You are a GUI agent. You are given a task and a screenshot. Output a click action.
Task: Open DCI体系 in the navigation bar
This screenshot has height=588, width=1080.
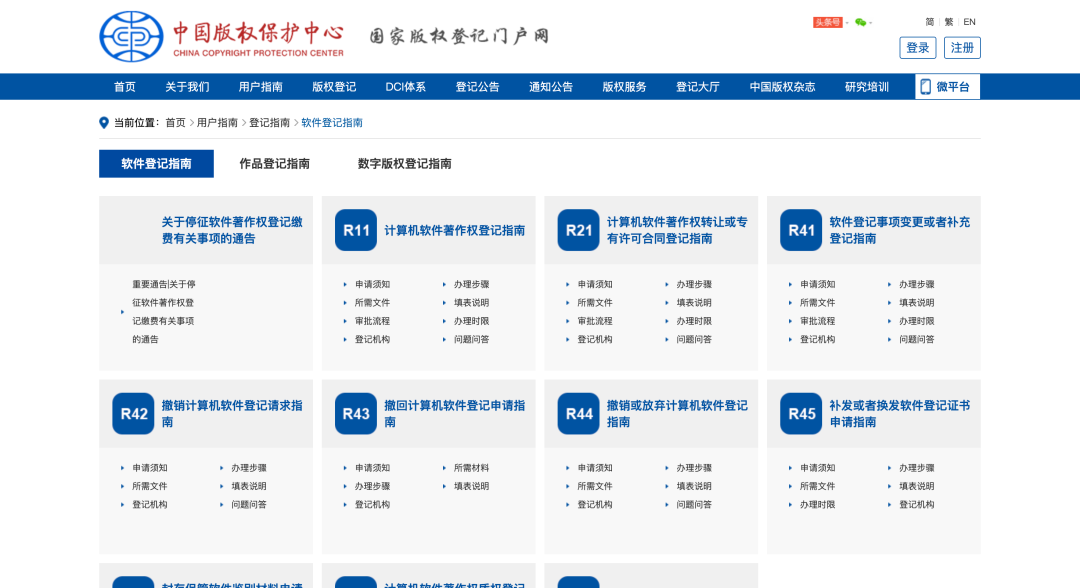pyautogui.click(x=406, y=87)
